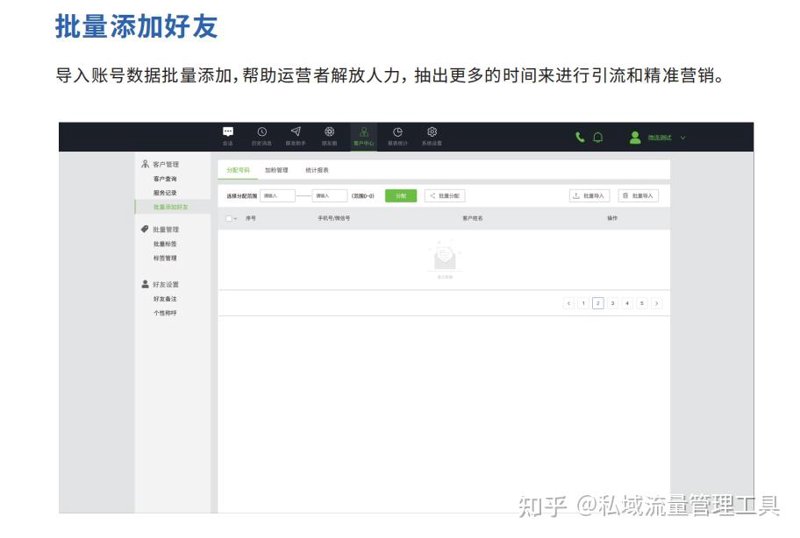800x538 pixels.
Task: Open 系统设置 gear icon in top bar
Action: pos(432,132)
